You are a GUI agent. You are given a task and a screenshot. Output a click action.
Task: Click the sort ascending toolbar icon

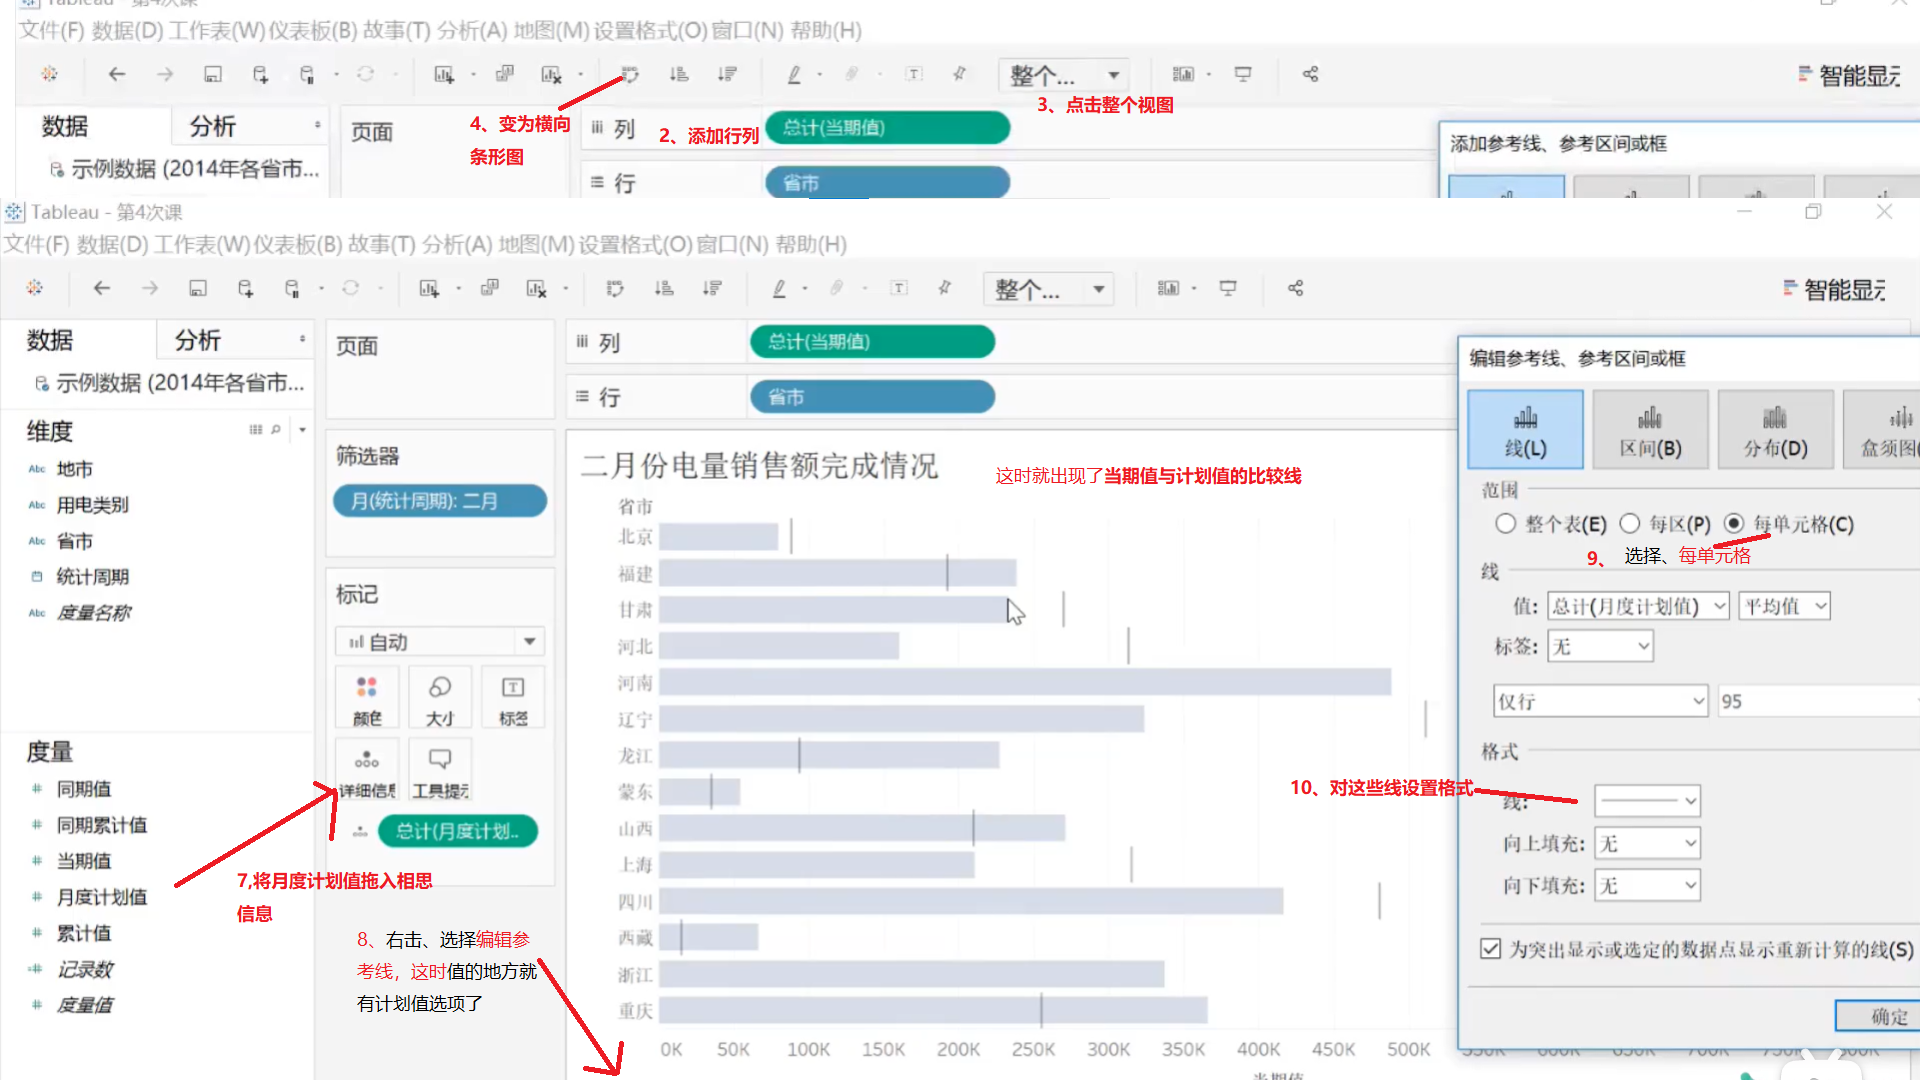pos(664,288)
